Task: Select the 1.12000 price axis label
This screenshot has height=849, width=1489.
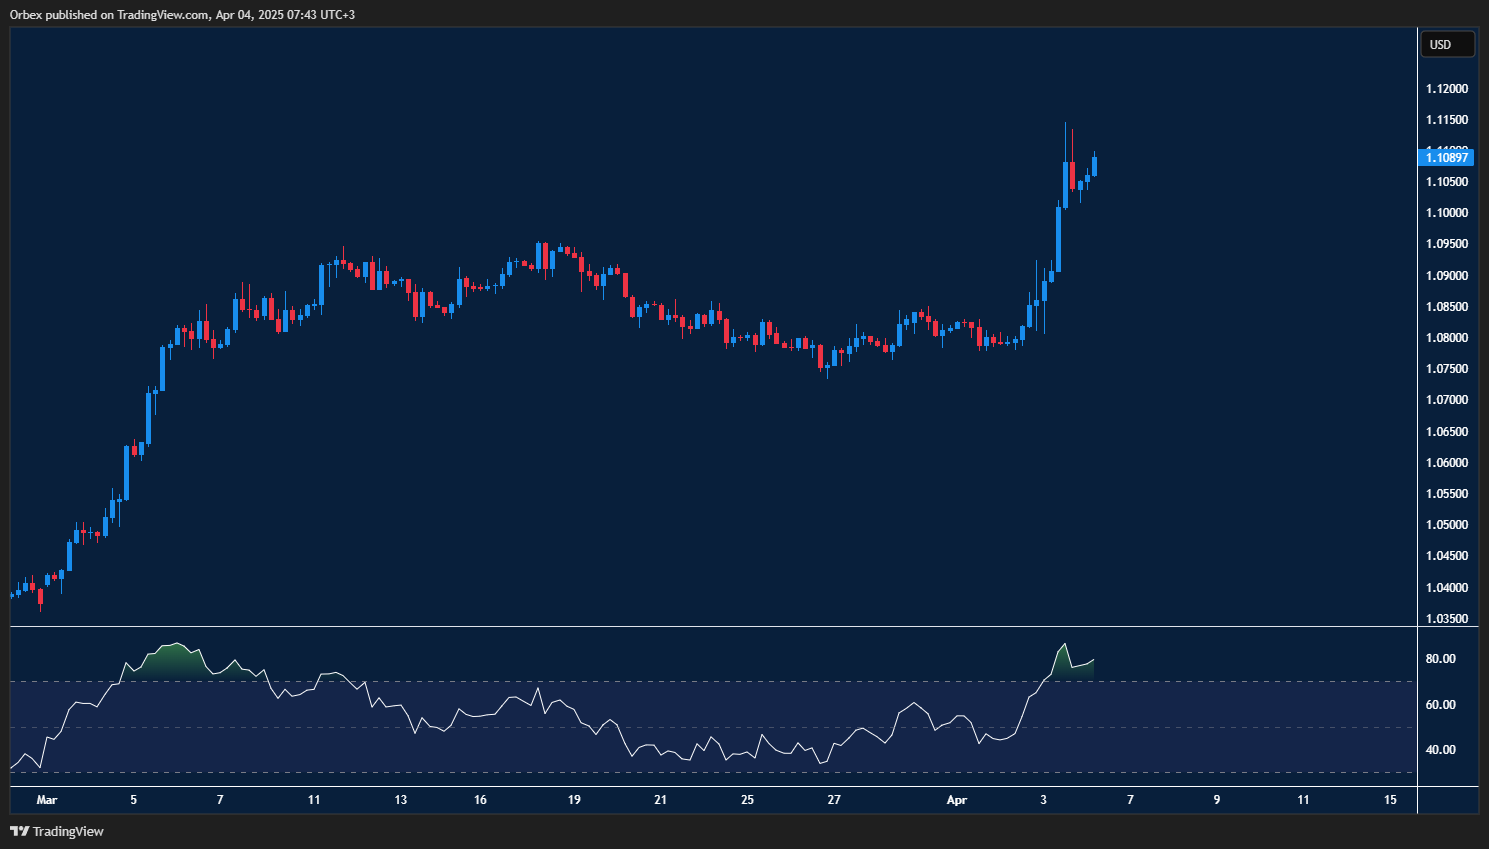Action: (x=1446, y=89)
